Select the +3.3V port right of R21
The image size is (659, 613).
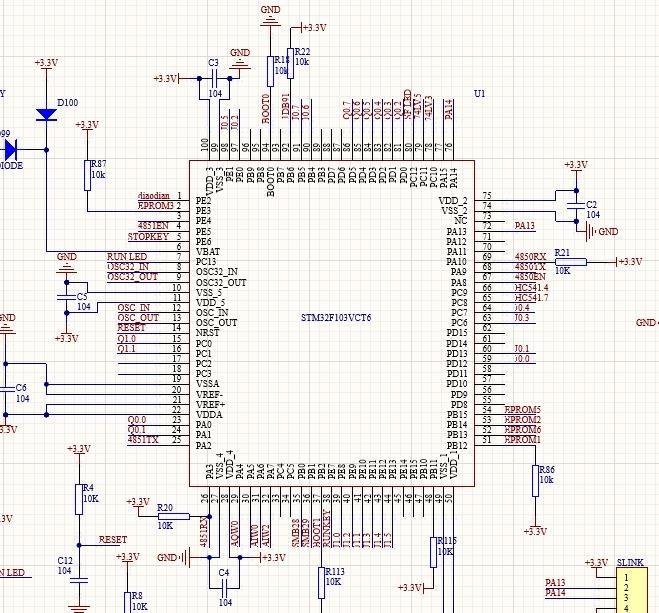[629, 262]
